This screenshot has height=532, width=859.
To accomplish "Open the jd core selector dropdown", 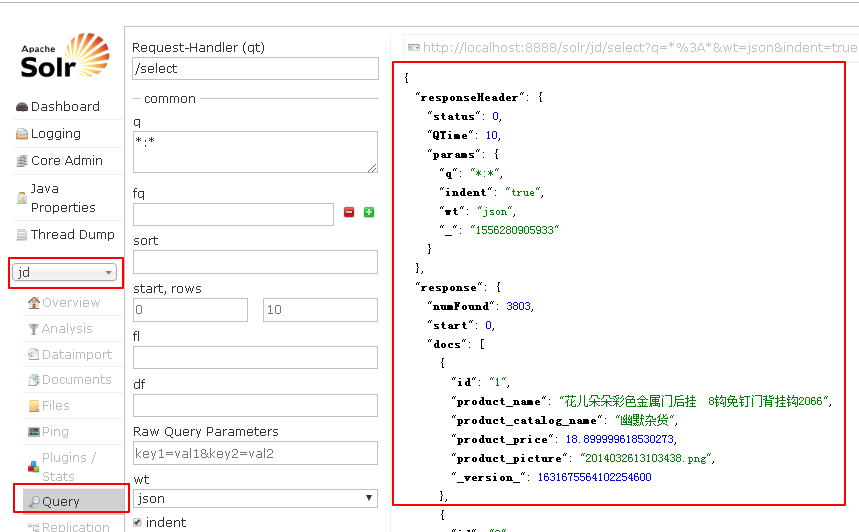I will pos(65,272).
